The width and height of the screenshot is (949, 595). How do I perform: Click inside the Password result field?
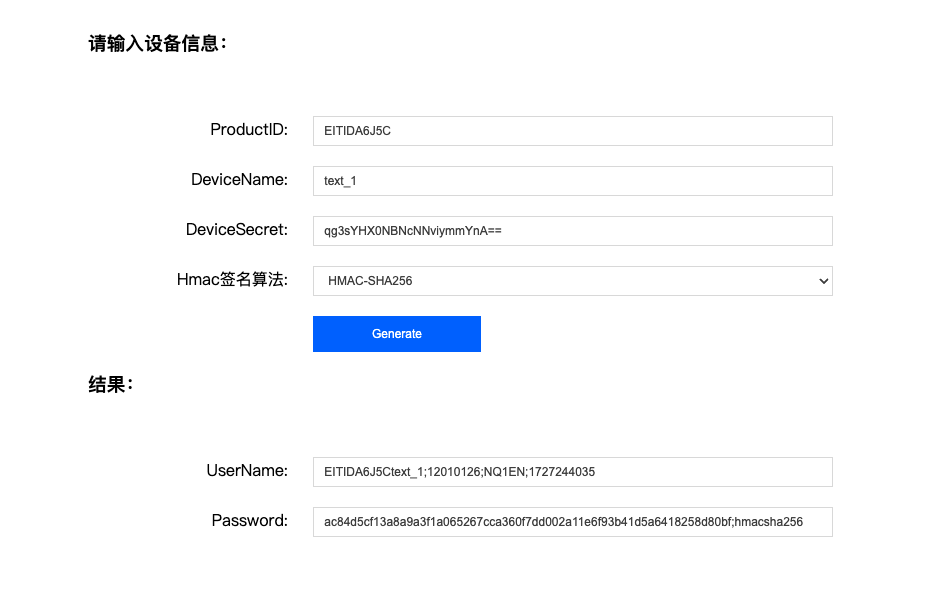(572, 522)
